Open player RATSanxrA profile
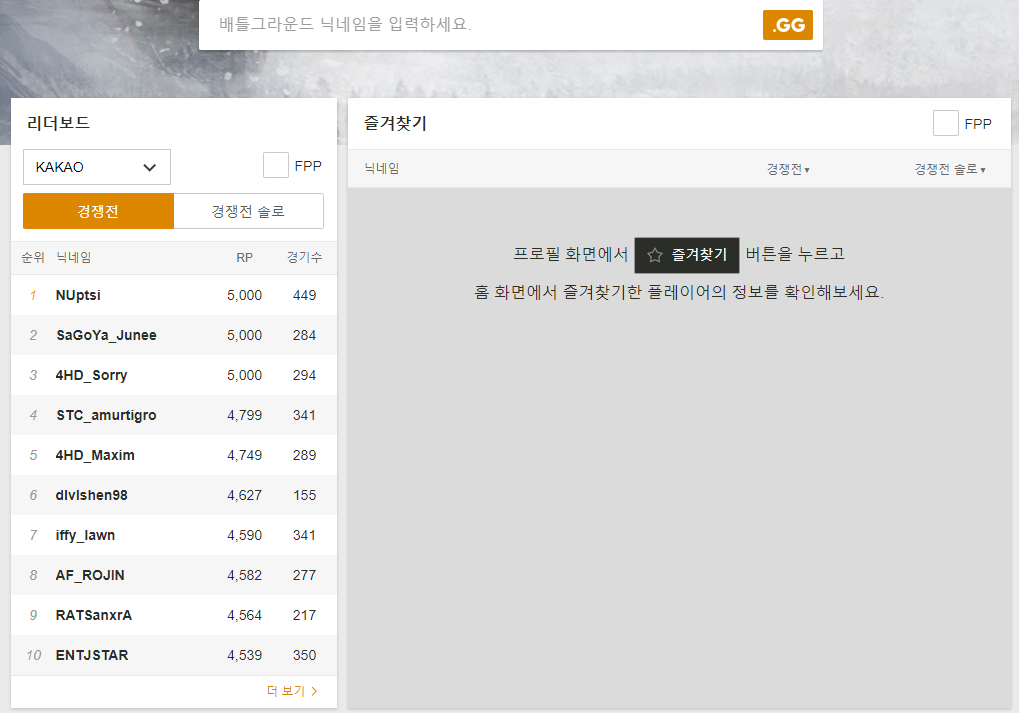The image size is (1019, 713). click(x=94, y=615)
